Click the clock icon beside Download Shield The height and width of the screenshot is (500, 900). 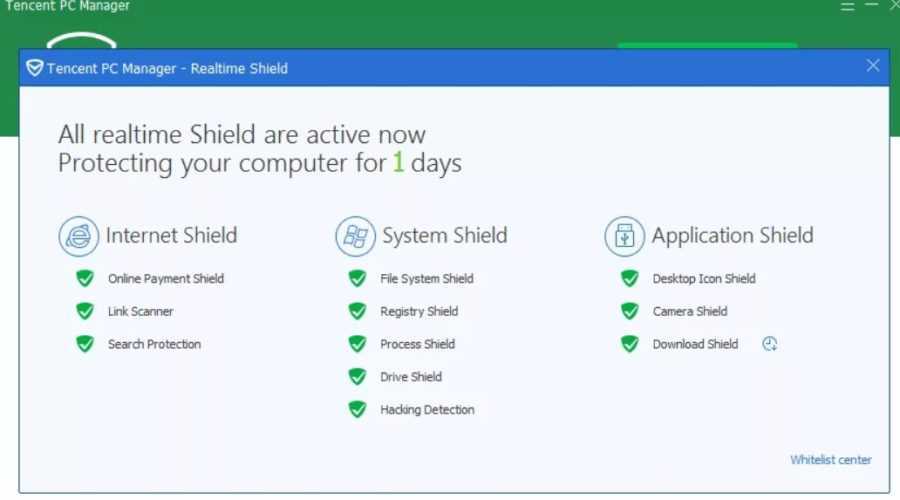pos(769,344)
